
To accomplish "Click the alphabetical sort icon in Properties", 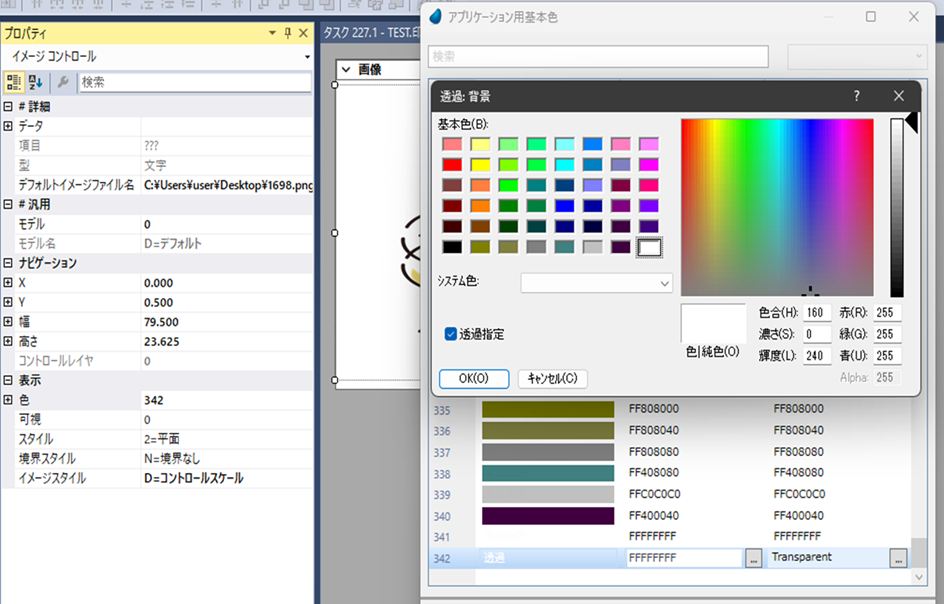I will pos(36,82).
